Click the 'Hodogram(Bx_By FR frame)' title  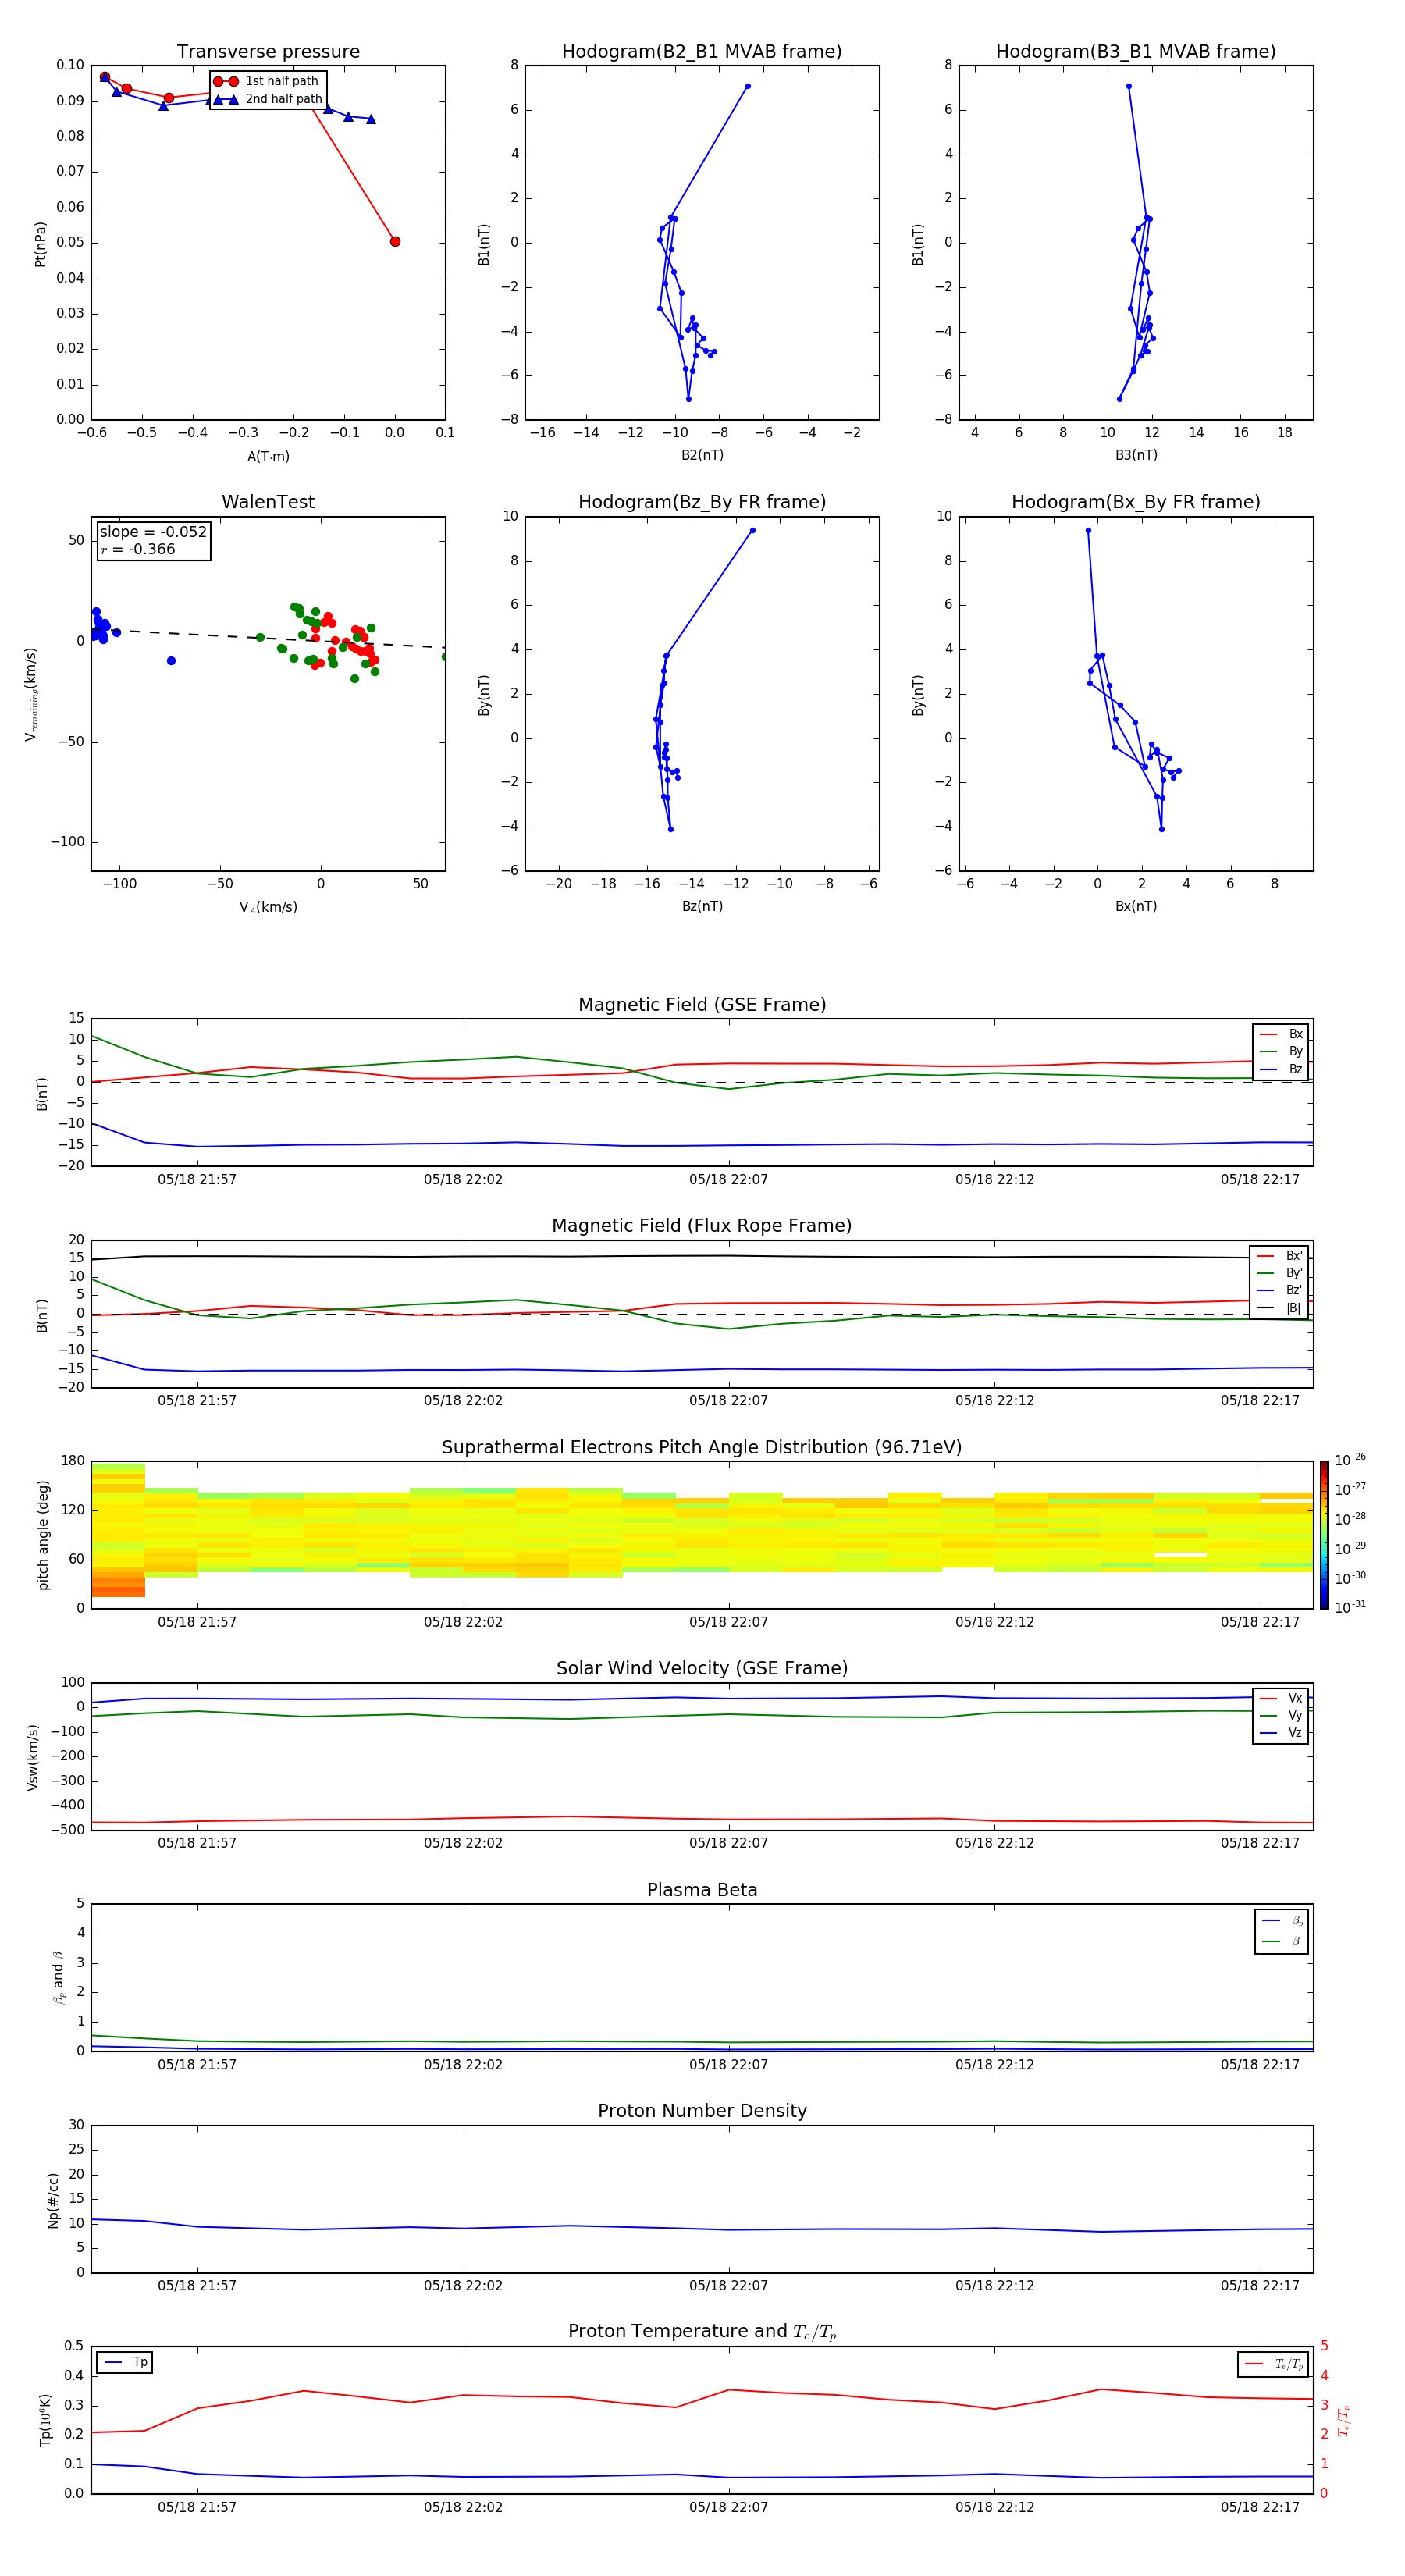[x=1136, y=502]
